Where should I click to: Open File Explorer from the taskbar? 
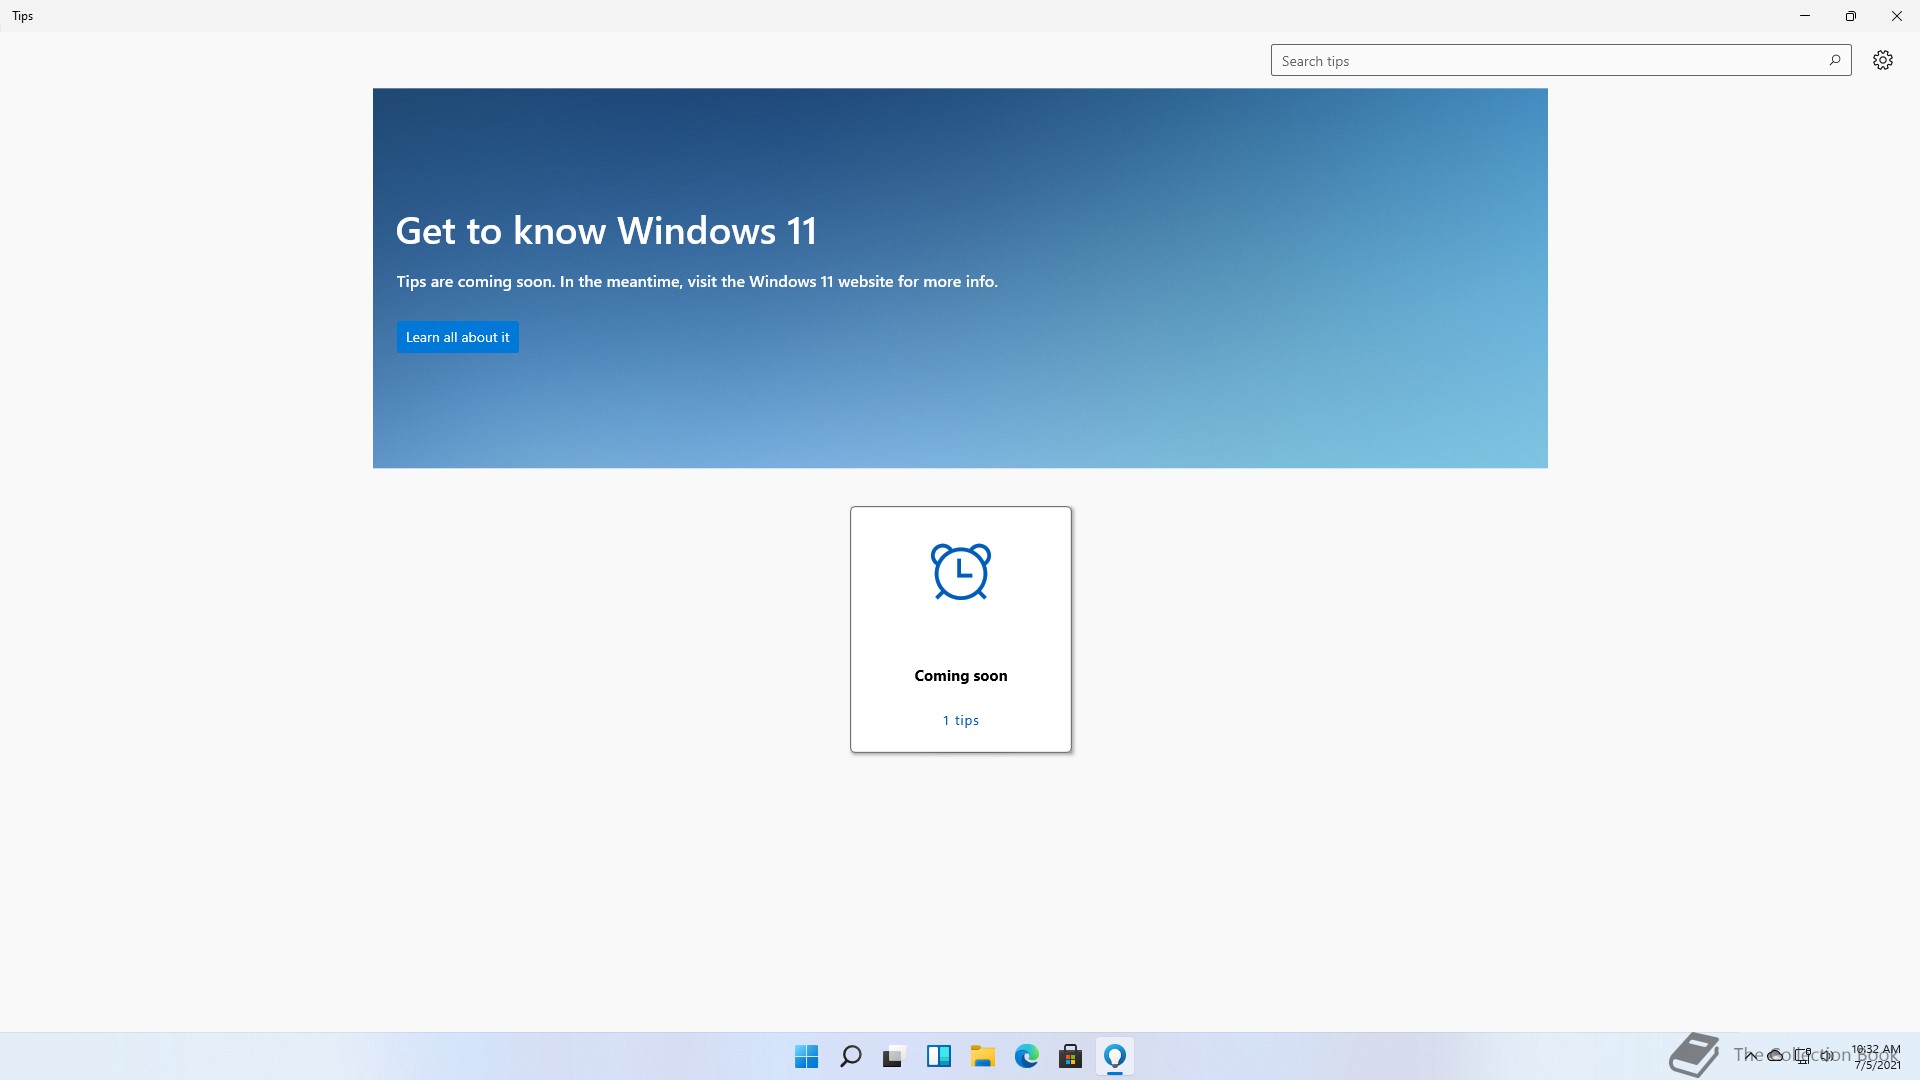(x=982, y=1056)
